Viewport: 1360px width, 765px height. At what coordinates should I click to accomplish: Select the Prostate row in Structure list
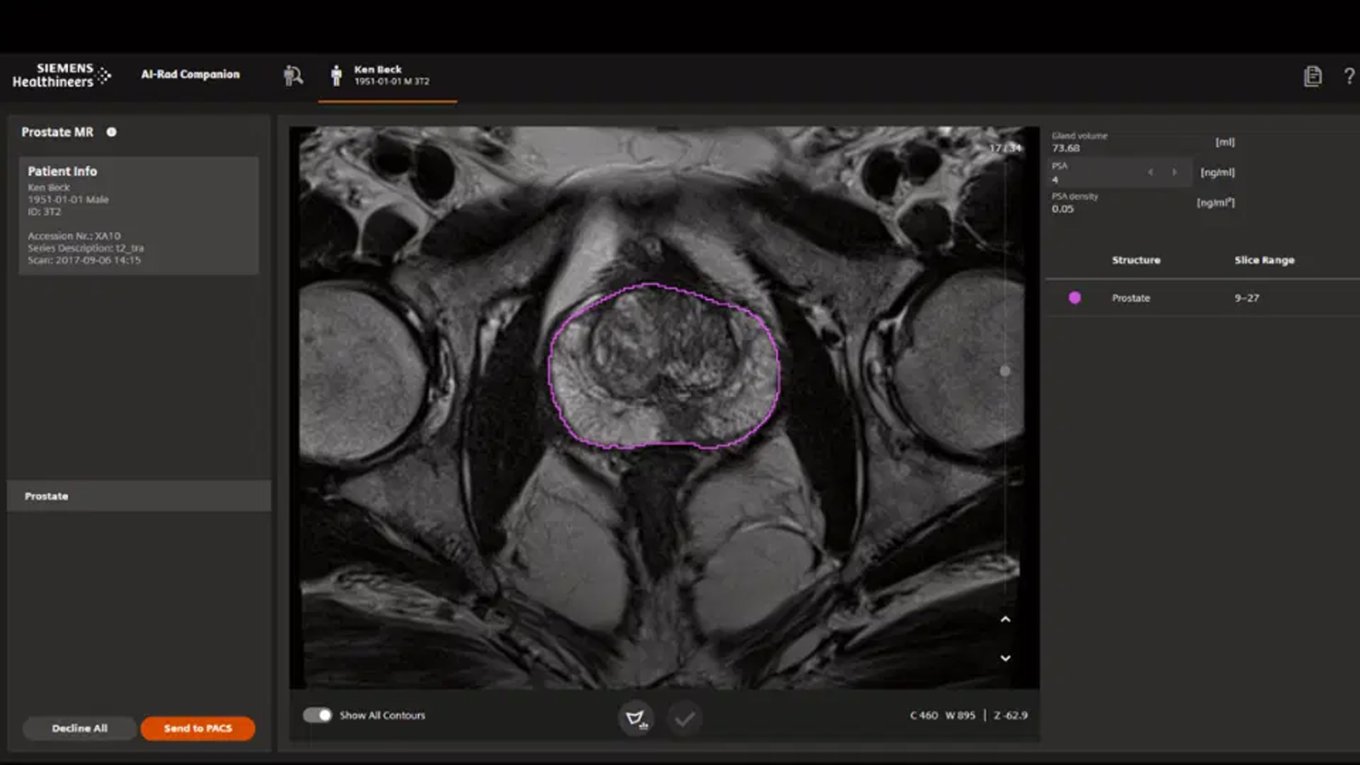coord(1130,297)
